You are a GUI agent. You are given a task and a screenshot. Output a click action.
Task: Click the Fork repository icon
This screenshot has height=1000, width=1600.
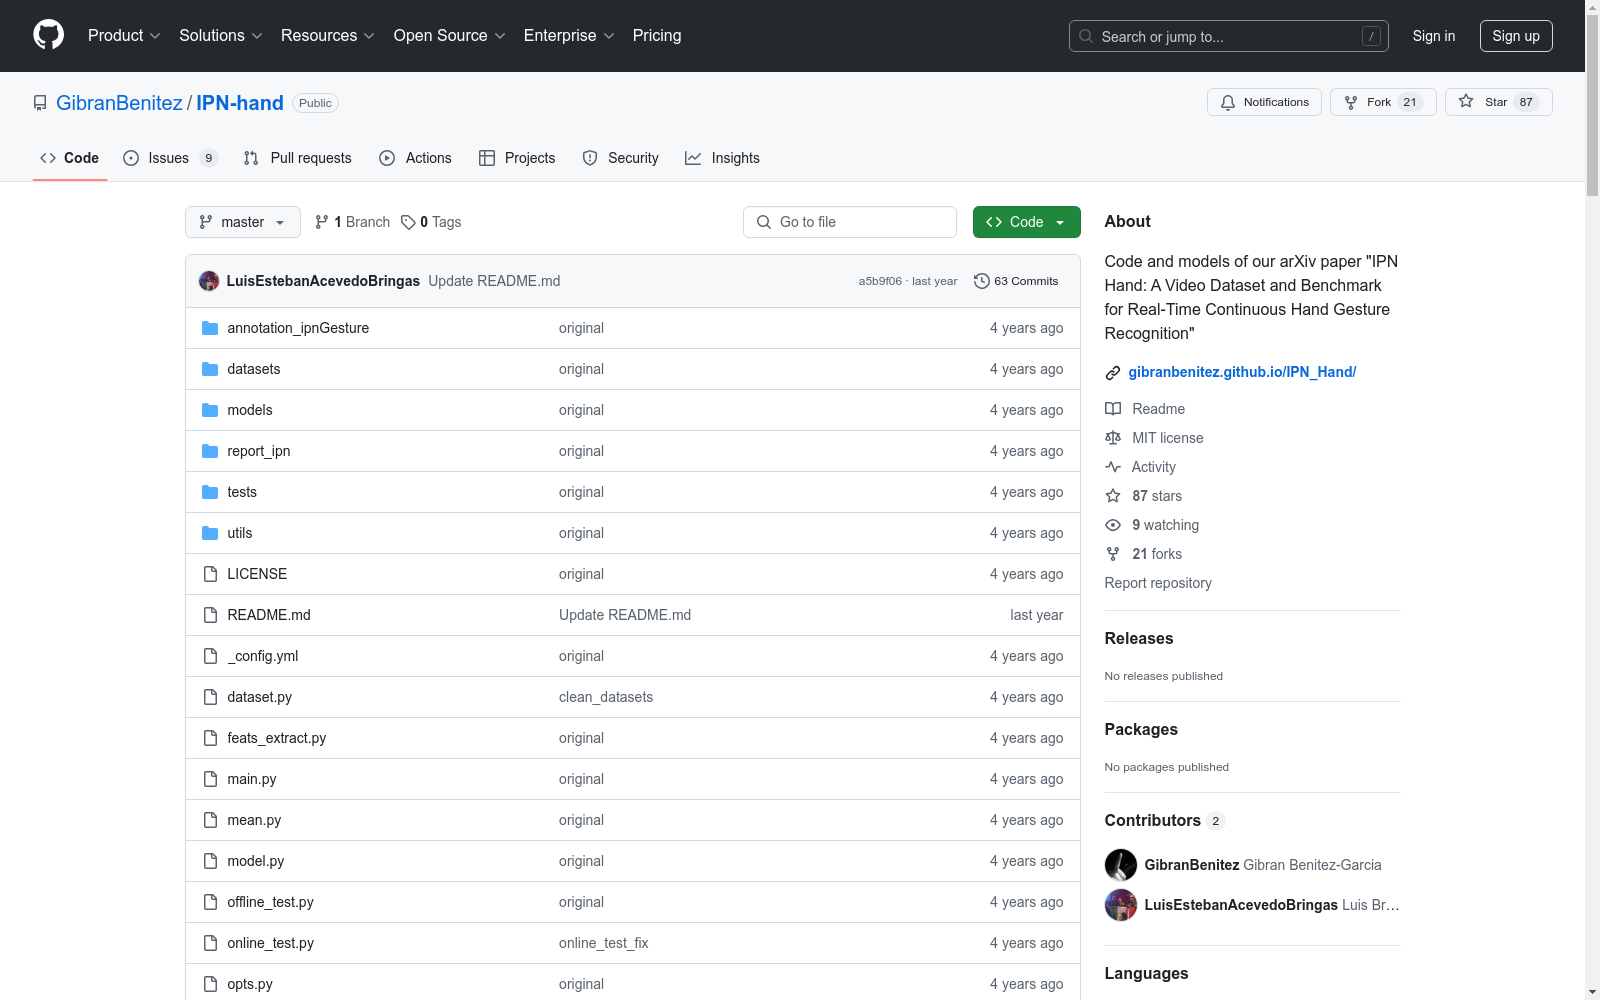(1351, 102)
